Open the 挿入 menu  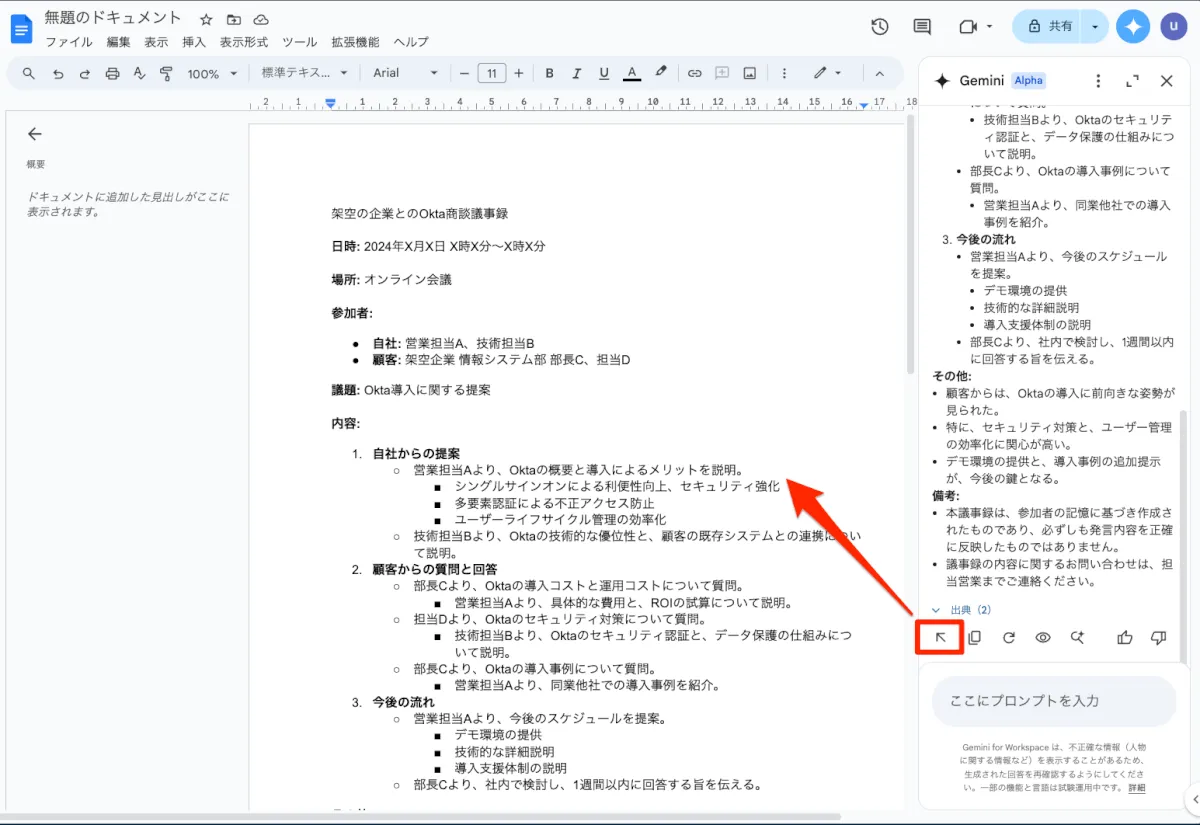[x=194, y=42]
